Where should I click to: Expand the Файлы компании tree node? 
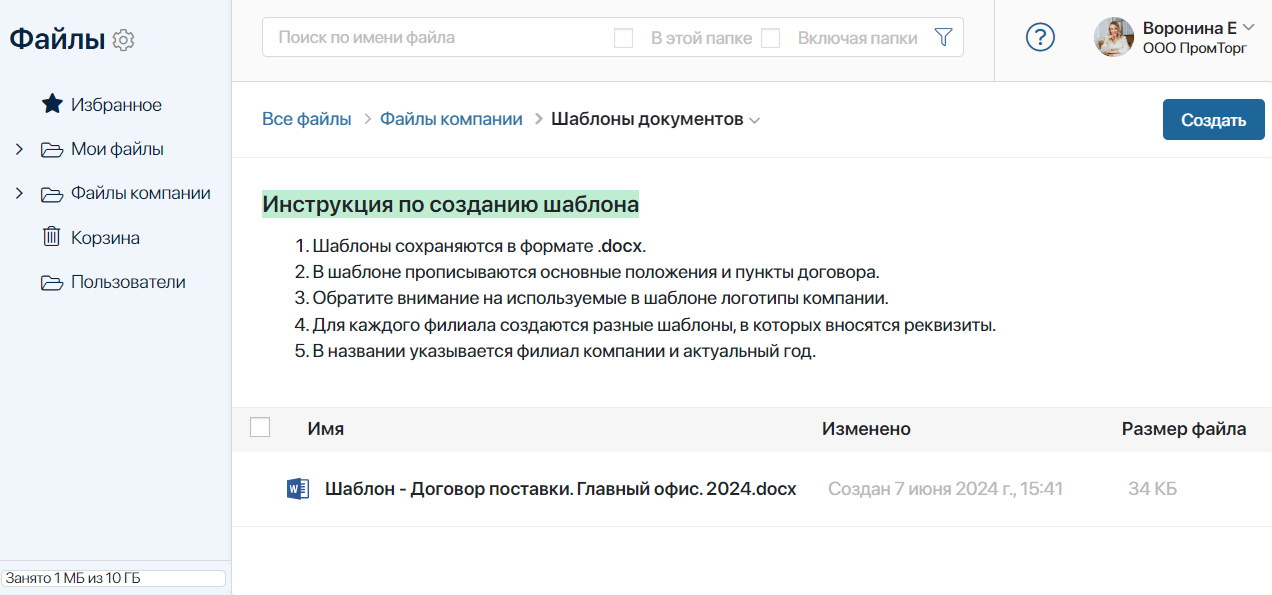click(19, 194)
